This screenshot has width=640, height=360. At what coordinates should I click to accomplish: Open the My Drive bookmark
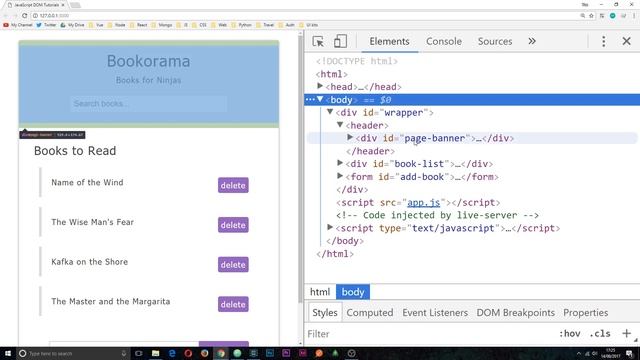click(72, 25)
